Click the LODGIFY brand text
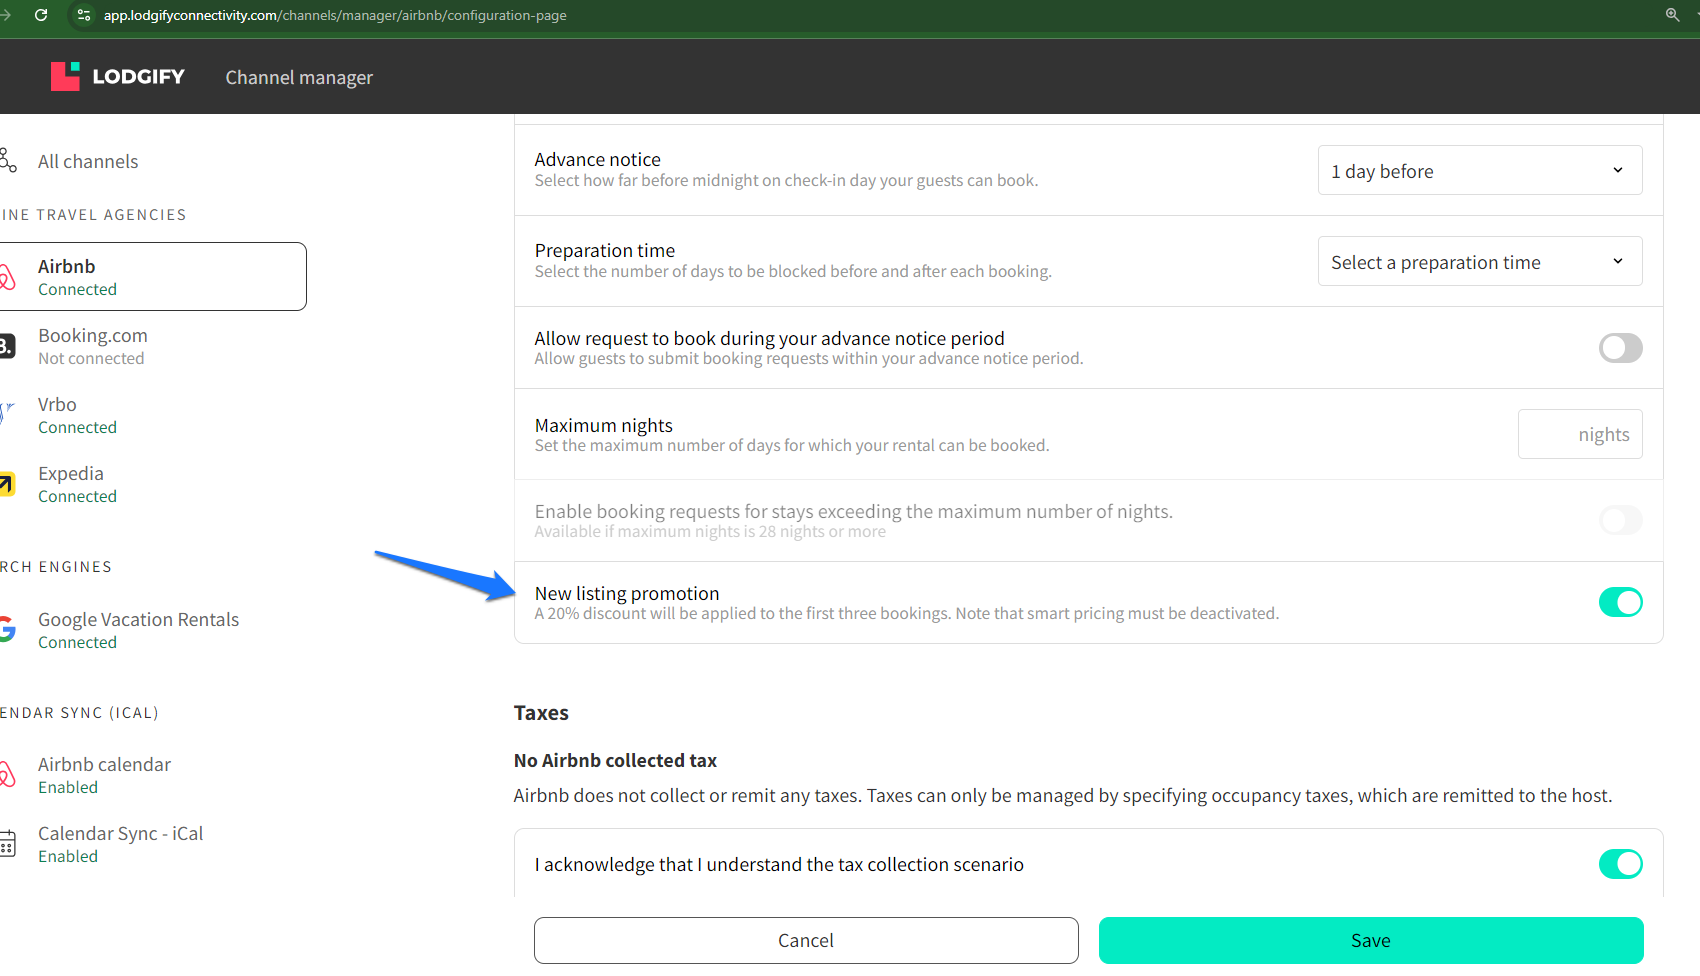 point(138,77)
